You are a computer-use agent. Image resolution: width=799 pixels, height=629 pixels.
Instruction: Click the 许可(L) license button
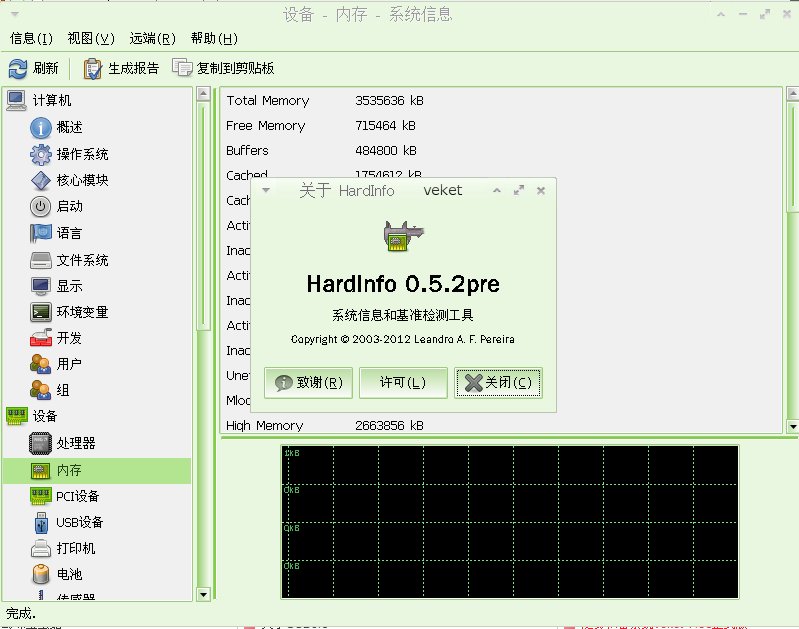point(403,383)
